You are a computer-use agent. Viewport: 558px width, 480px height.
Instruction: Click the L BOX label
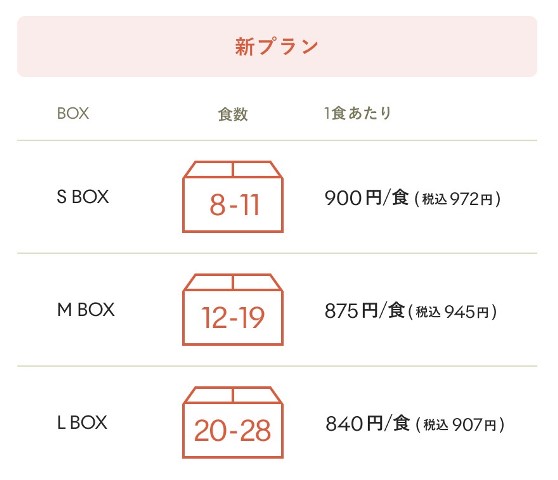click(82, 422)
